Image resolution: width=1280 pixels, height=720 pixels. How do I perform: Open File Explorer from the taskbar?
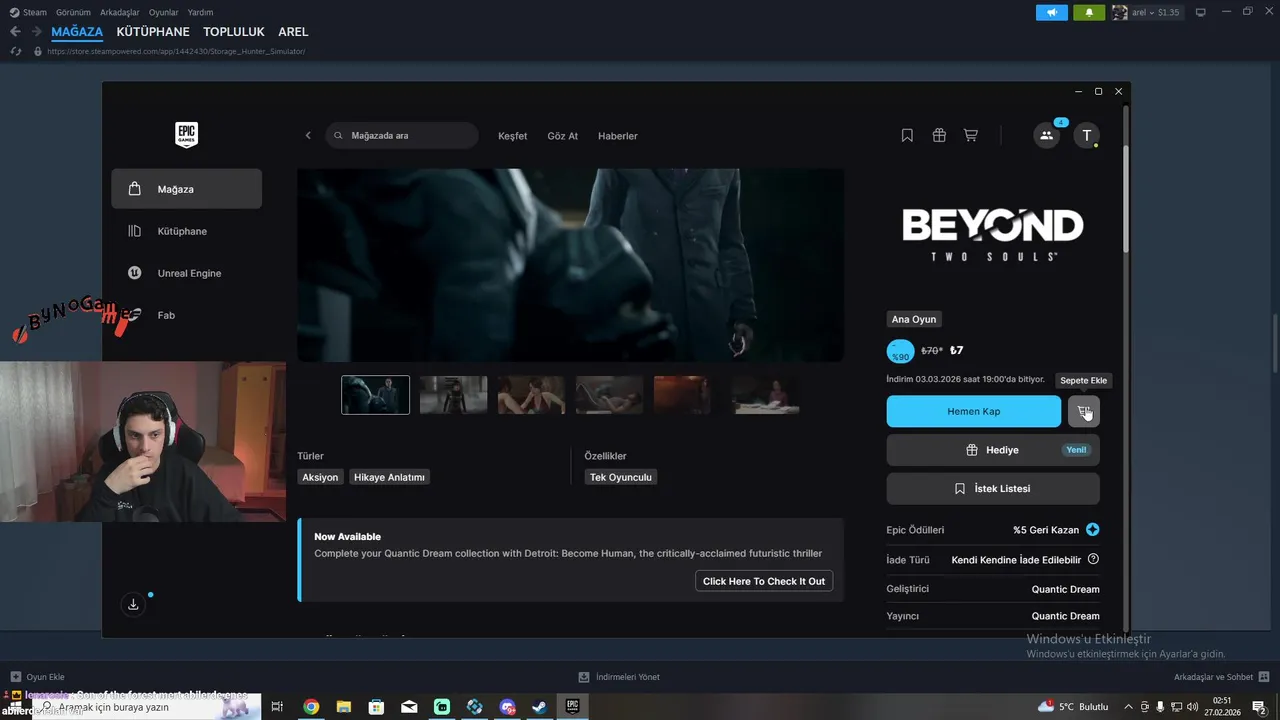click(344, 707)
